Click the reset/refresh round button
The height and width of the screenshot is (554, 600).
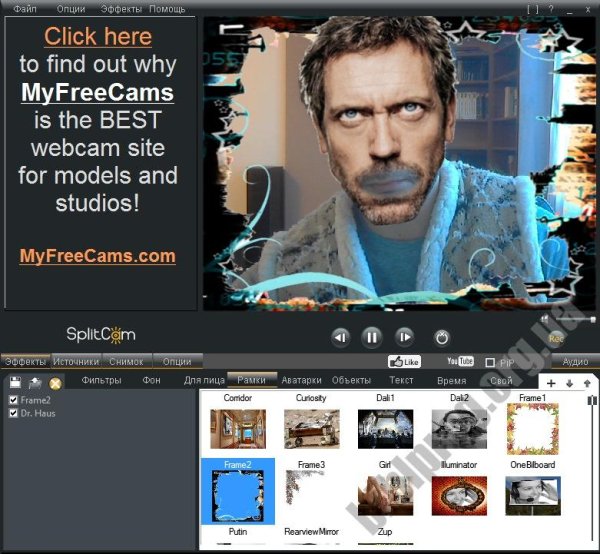coord(442,338)
